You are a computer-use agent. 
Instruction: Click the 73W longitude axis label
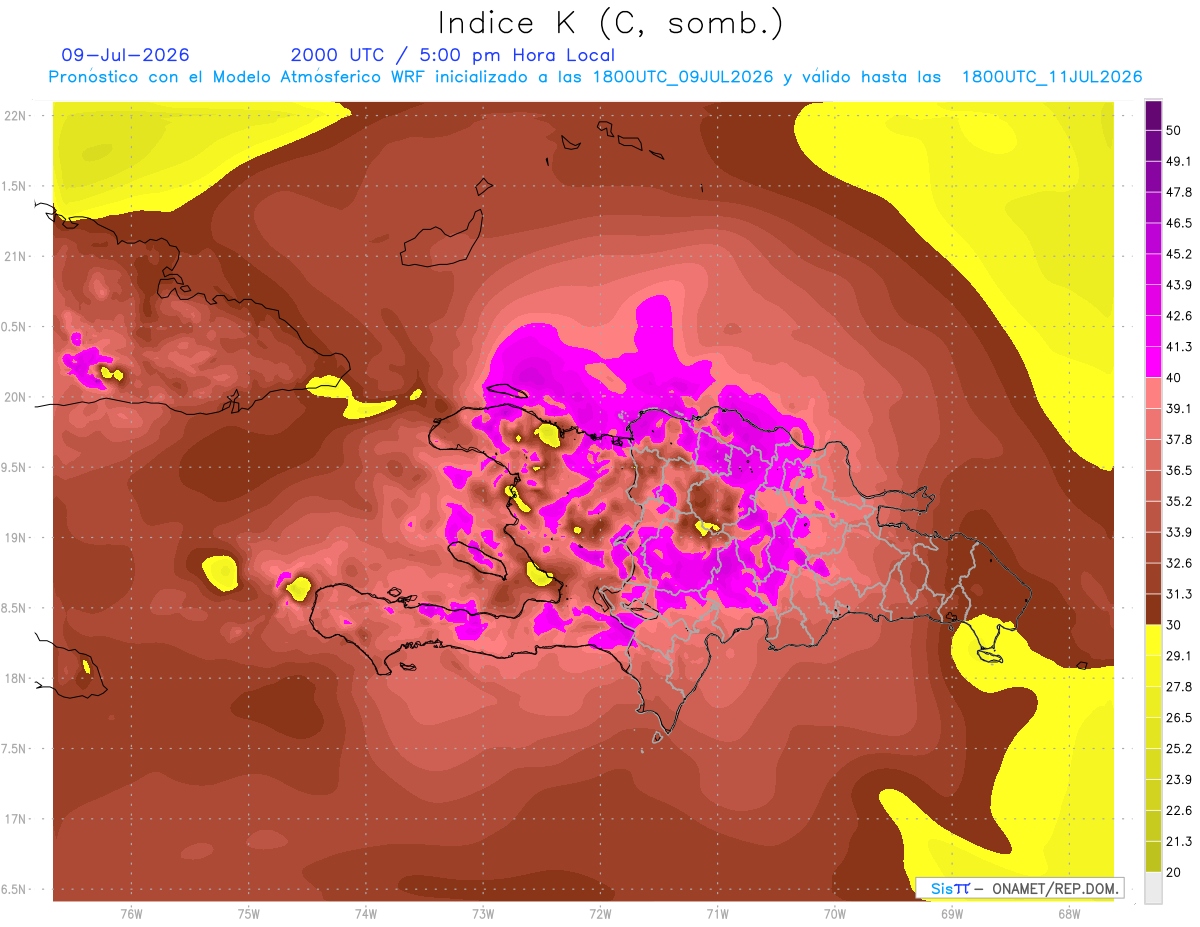click(x=483, y=915)
